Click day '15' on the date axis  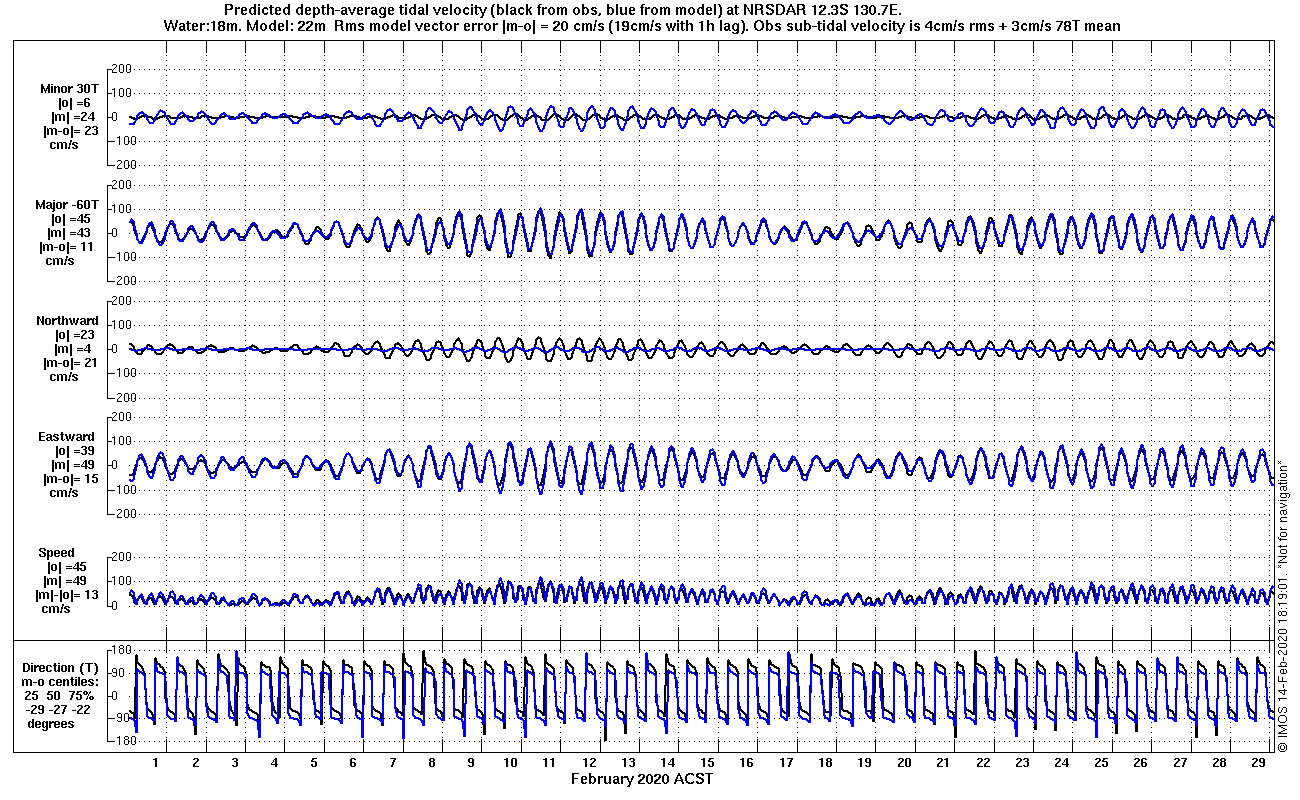pyautogui.click(x=707, y=763)
